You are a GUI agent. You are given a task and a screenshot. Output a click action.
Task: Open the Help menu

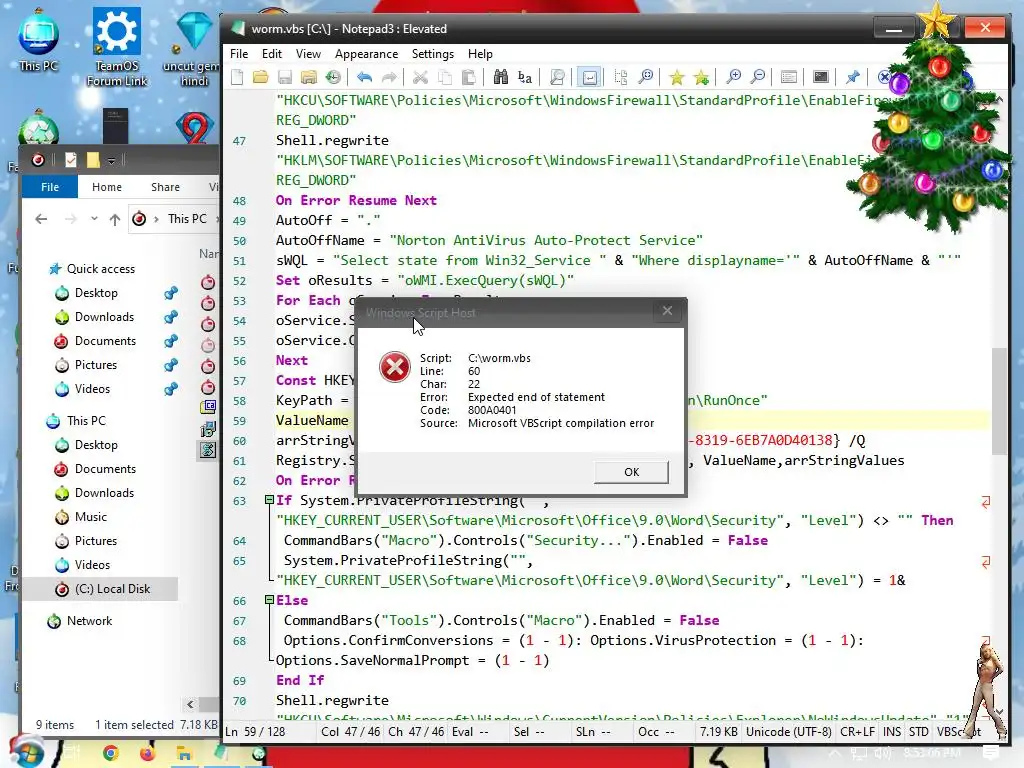480,54
